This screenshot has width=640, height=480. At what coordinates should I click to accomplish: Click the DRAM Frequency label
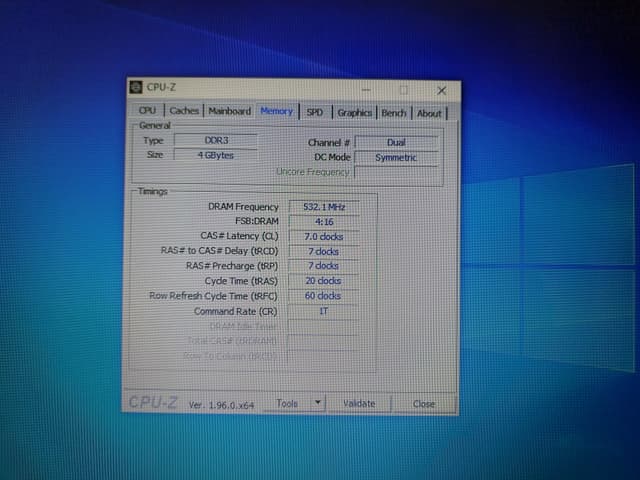[x=243, y=207]
